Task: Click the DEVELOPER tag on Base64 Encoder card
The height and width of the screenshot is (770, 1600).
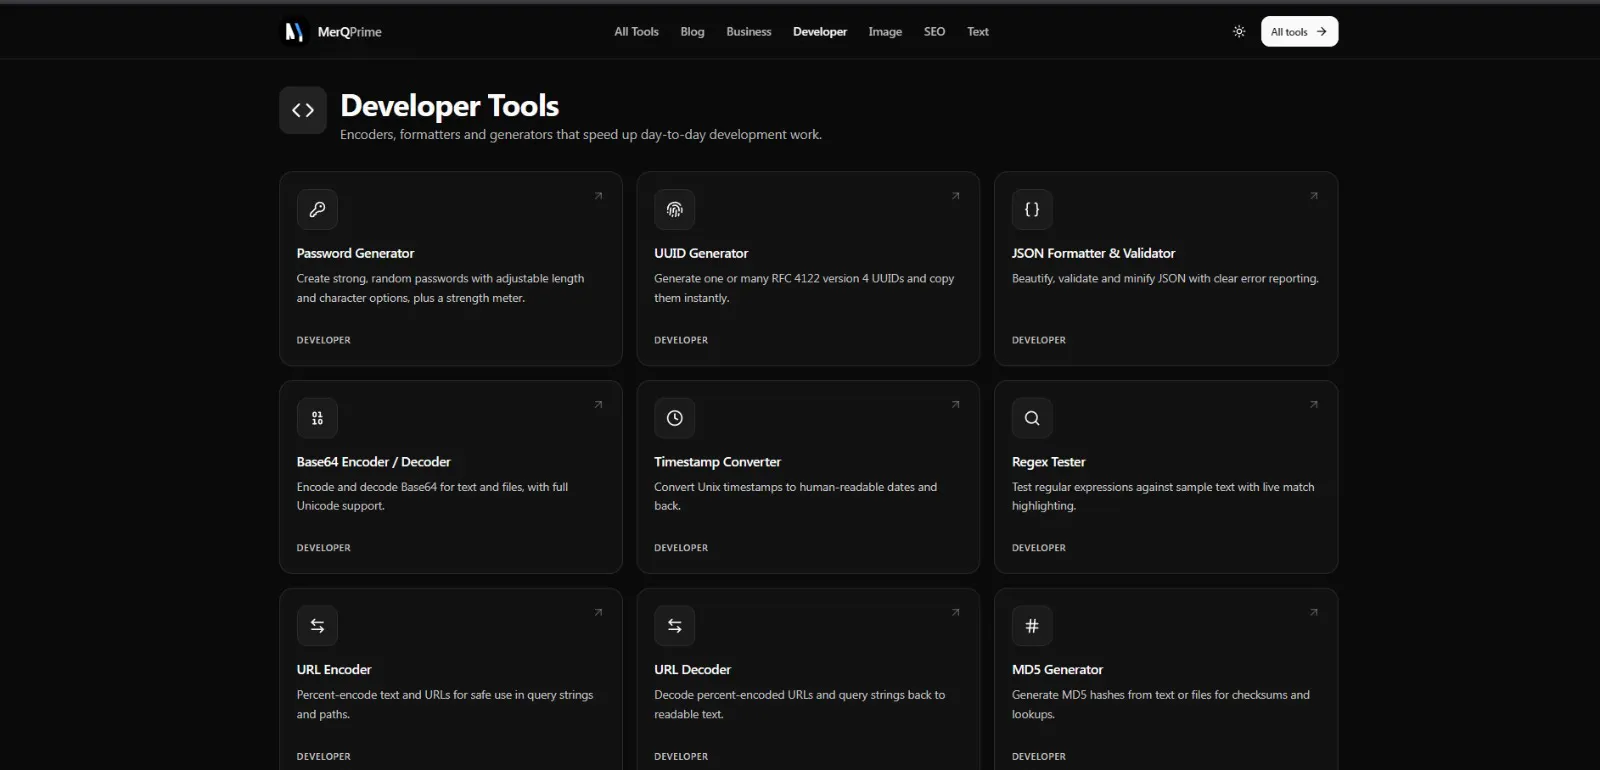Action: (323, 548)
